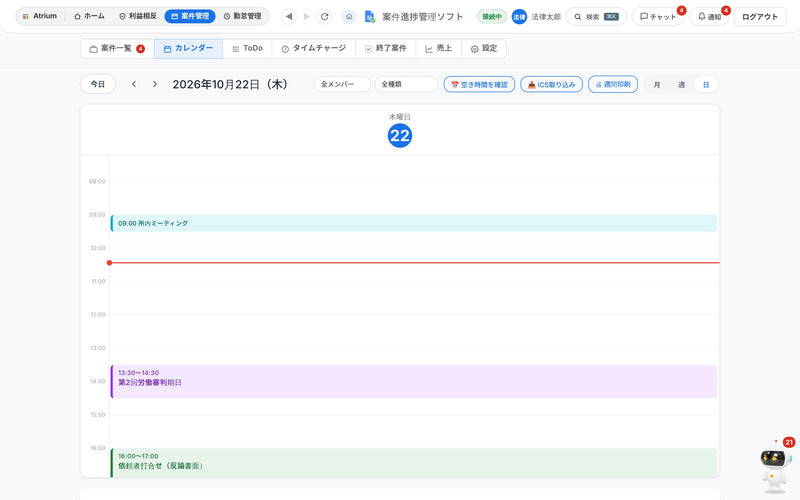Screen dimensions: 800x500
Task: Switch calendar to 日 view
Action: tap(706, 85)
